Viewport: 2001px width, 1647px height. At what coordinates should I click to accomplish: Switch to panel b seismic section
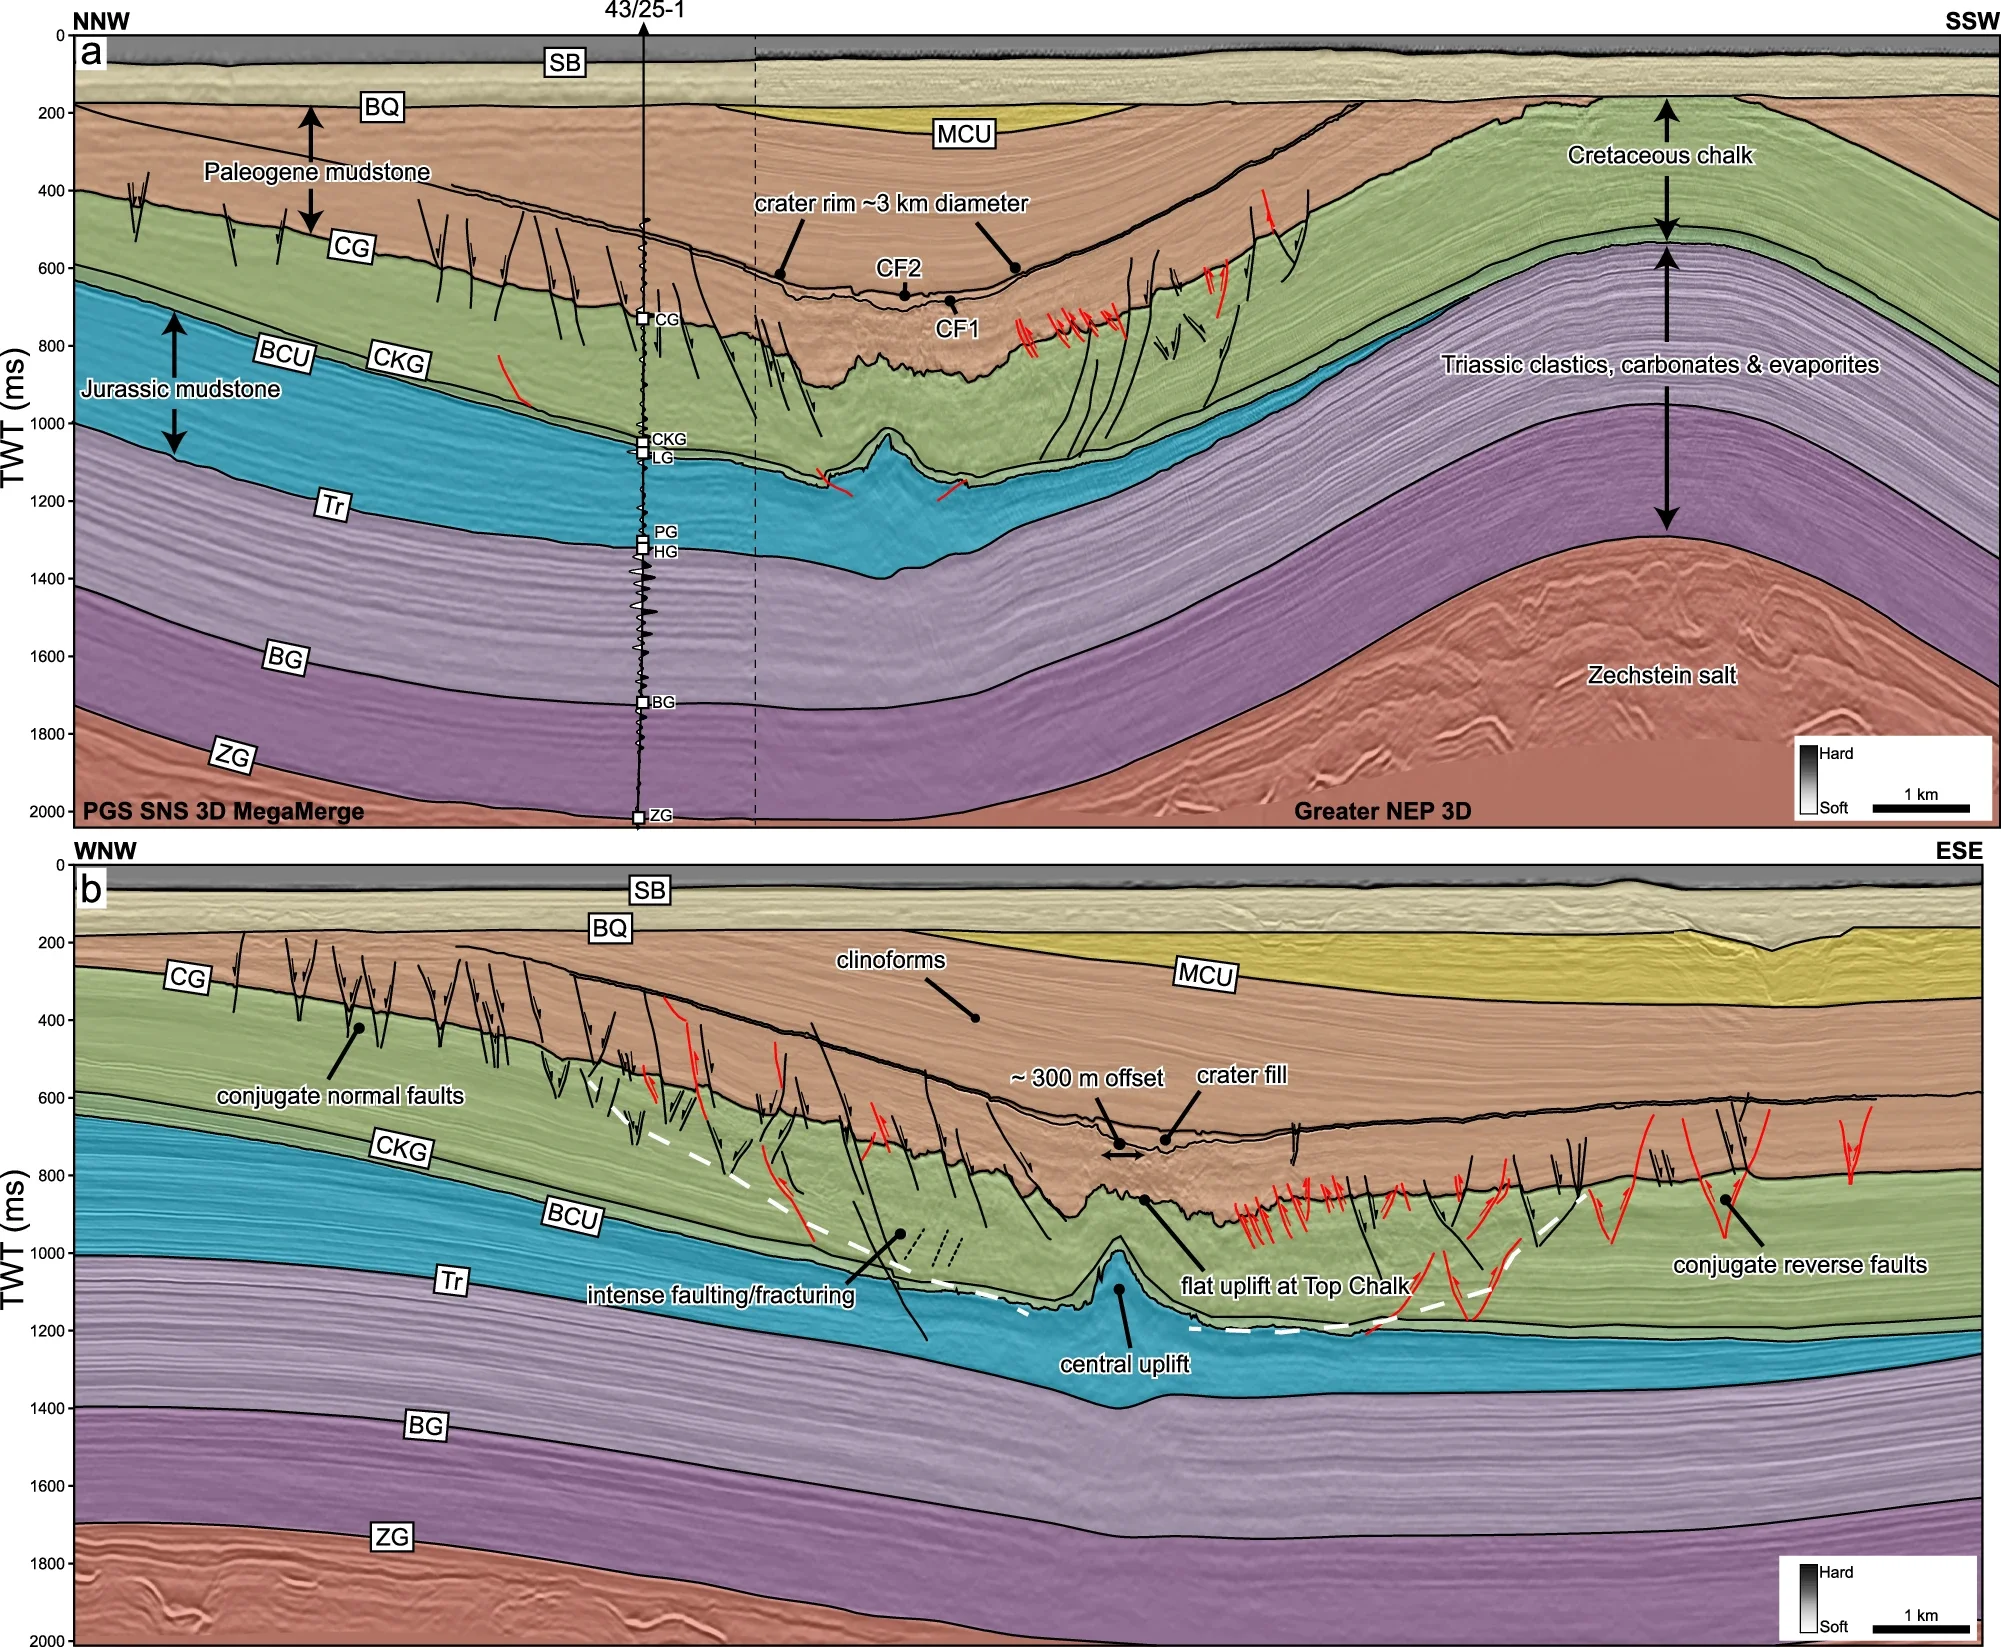(x=92, y=888)
